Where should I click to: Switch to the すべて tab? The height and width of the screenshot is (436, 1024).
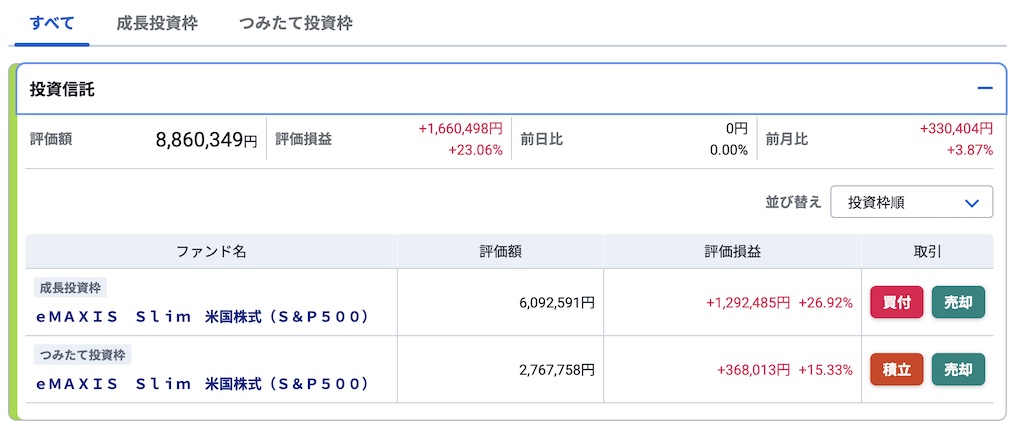point(52,23)
